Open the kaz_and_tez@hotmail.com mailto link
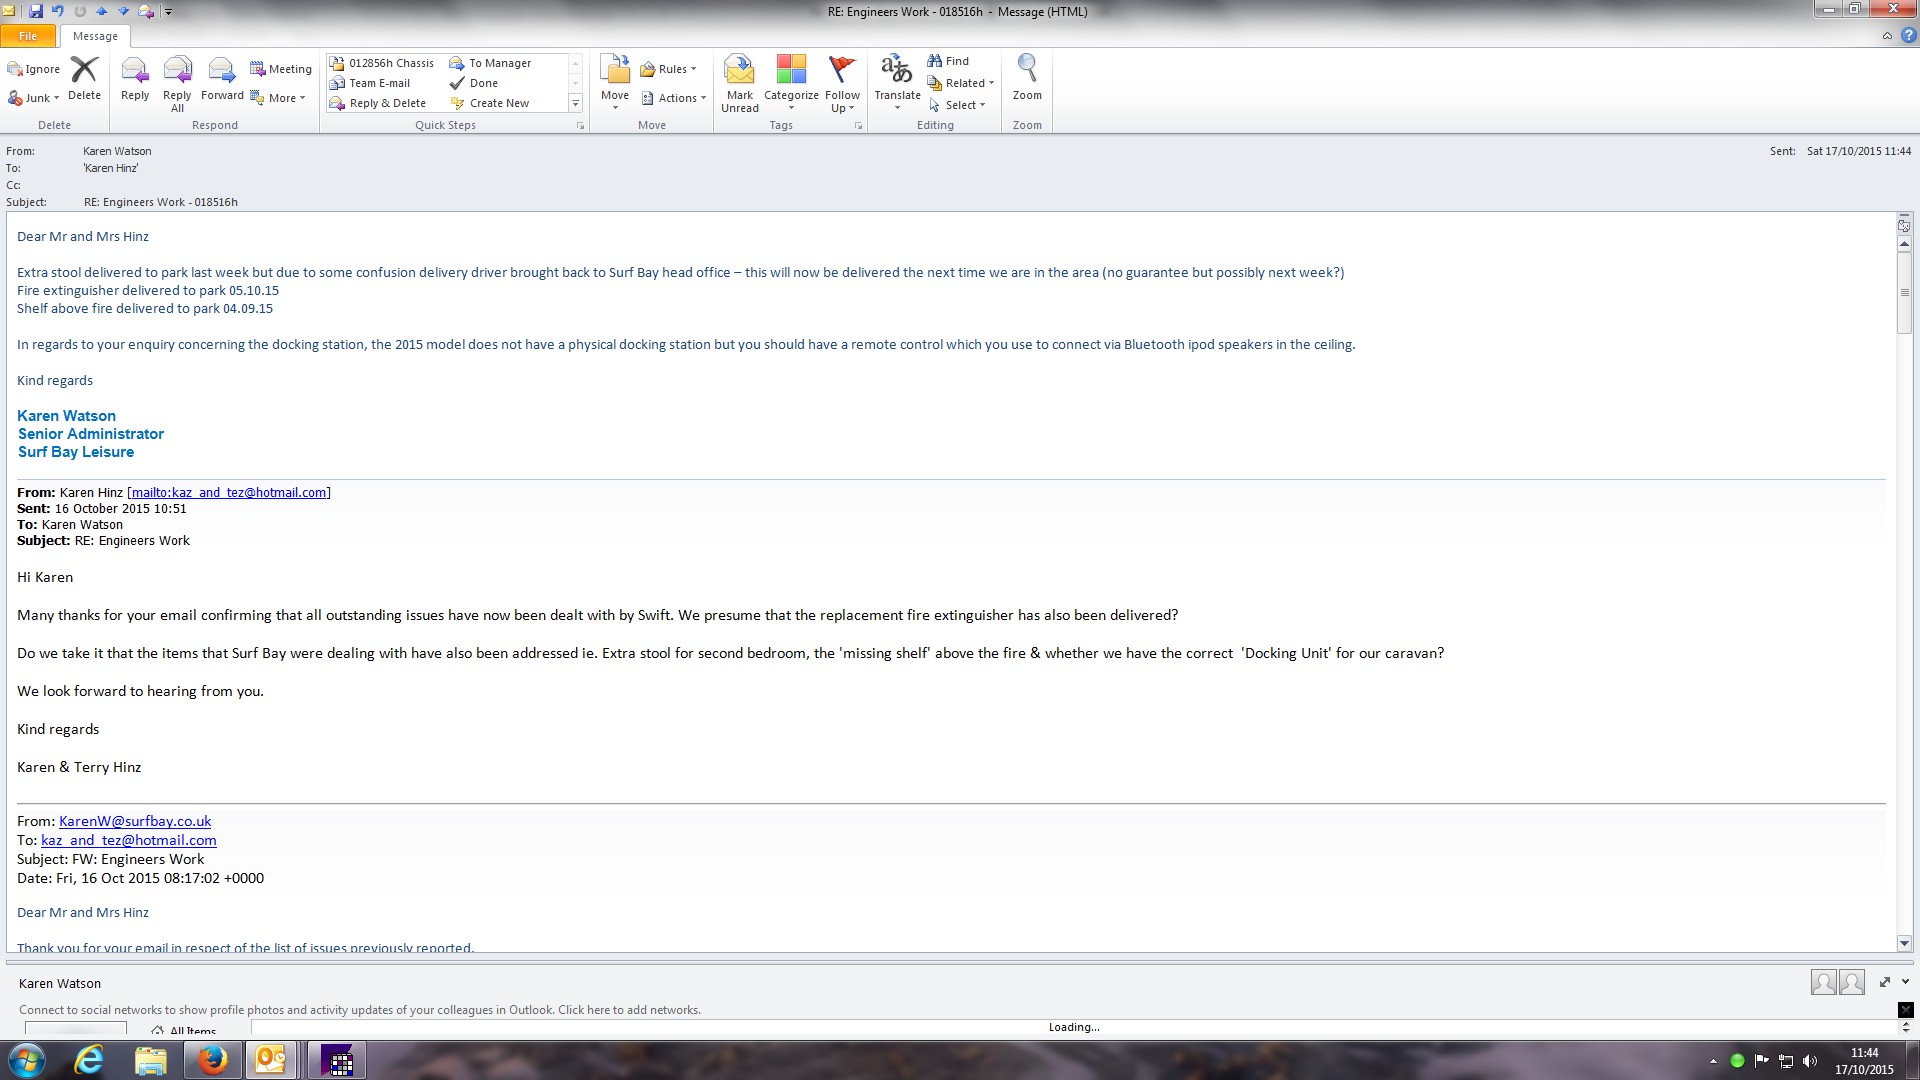1920x1080 pixels. click(x=229, y=492)
